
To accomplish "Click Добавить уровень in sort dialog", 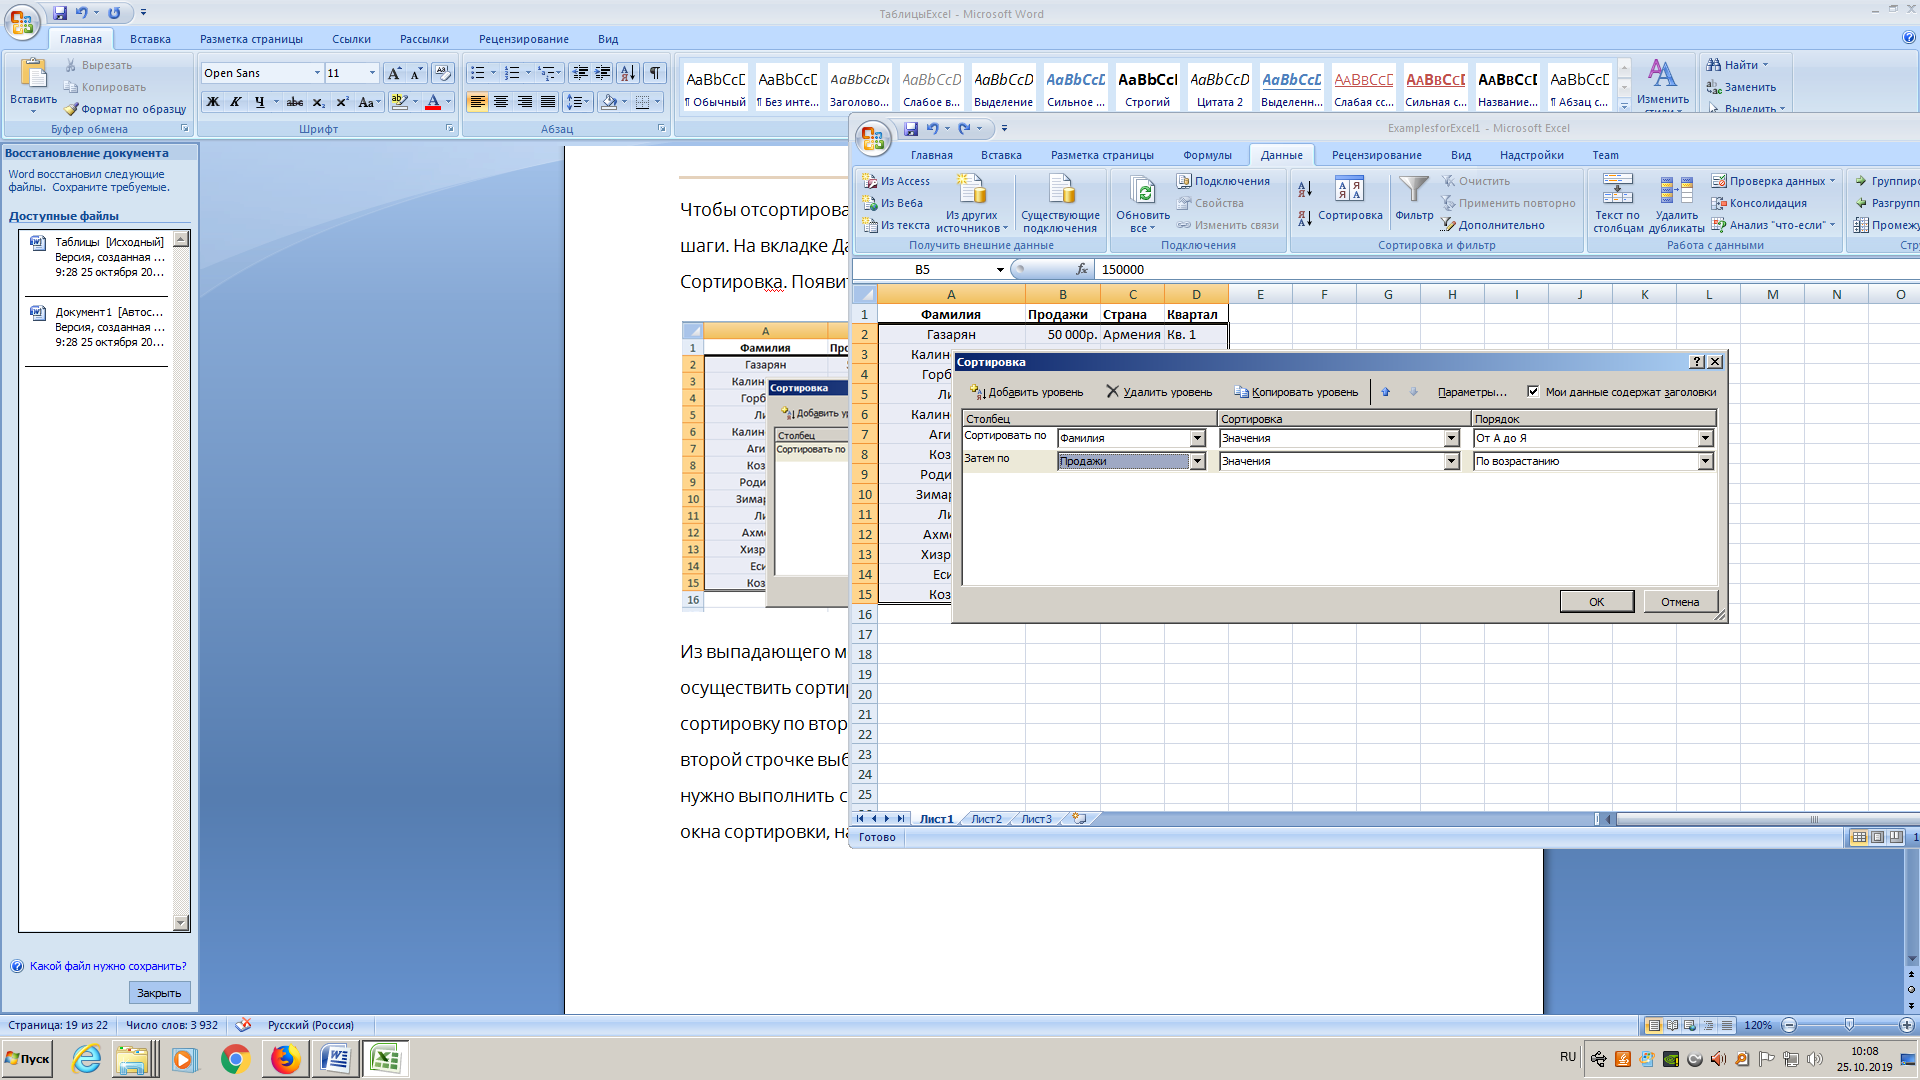I will click(x=1026, y=392).
